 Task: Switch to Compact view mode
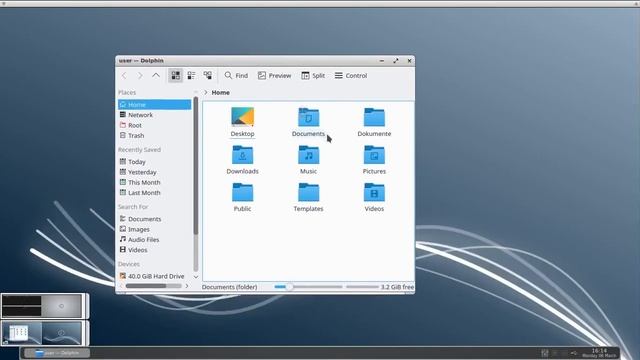coord(191,76)
